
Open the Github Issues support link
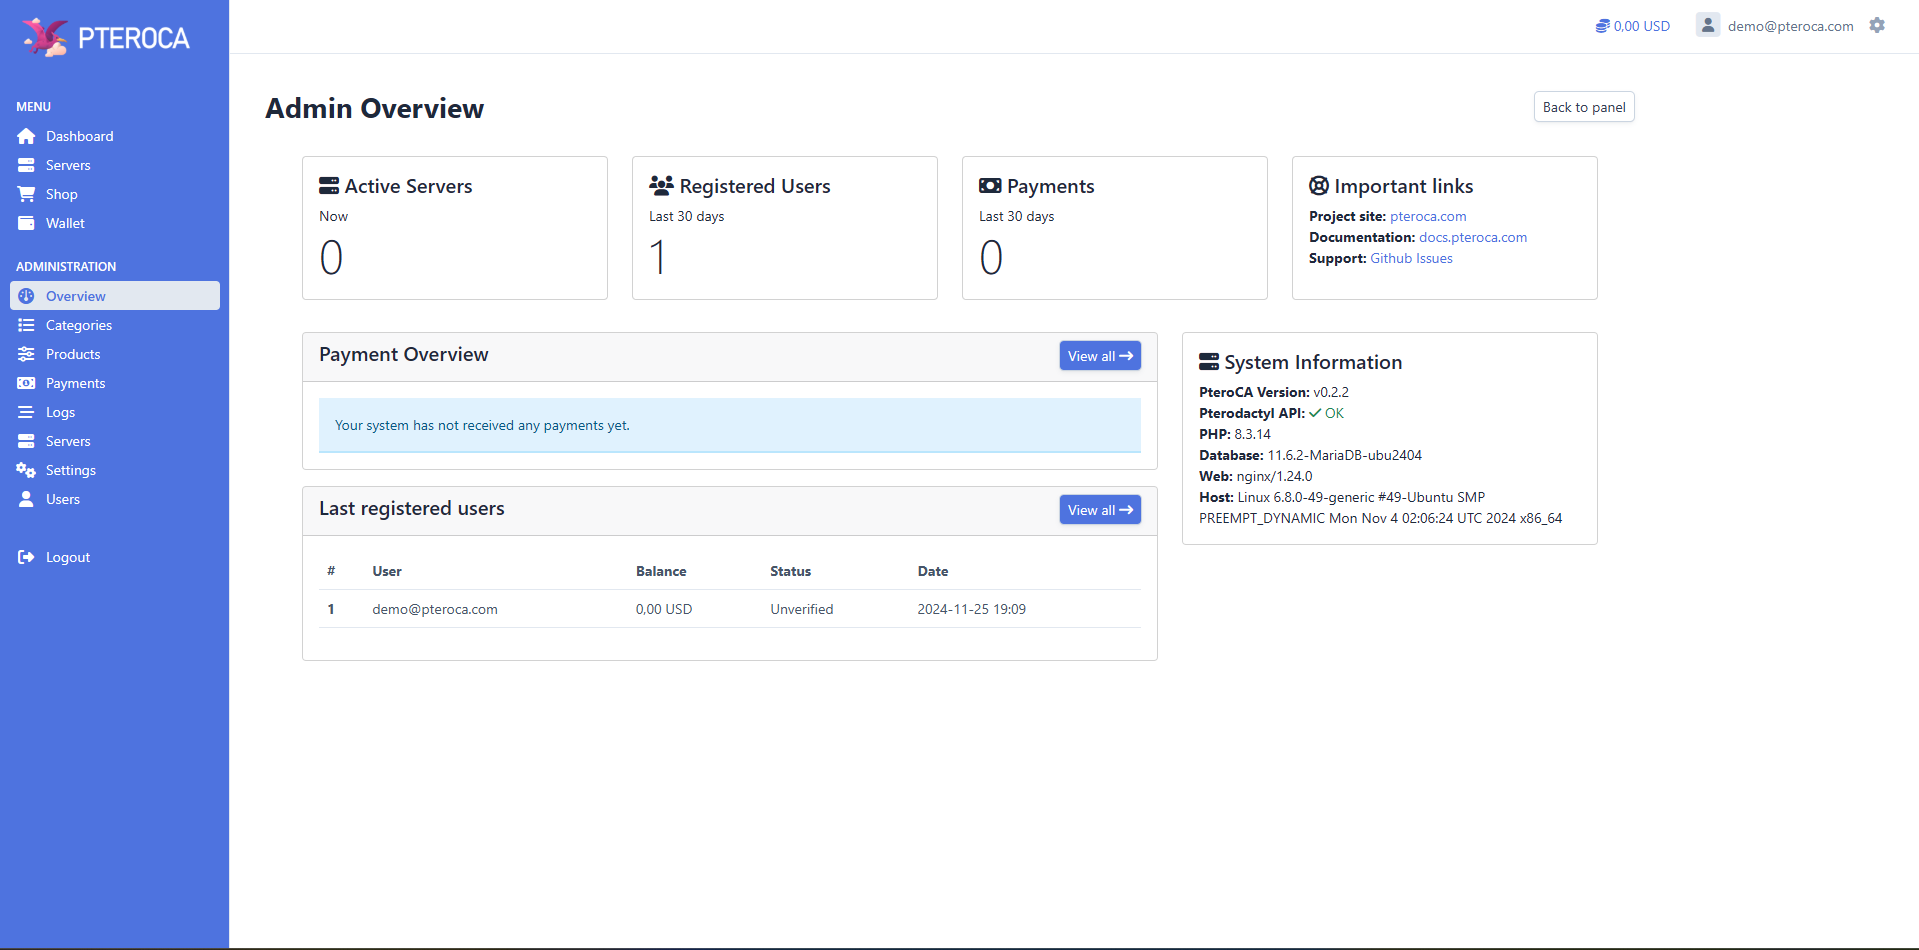1411,258
